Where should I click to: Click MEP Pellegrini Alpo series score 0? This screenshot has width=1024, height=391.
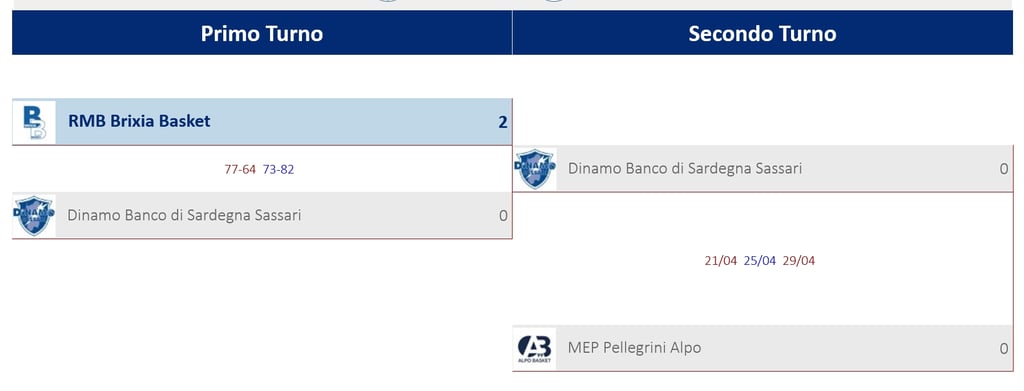[1004, 349]
